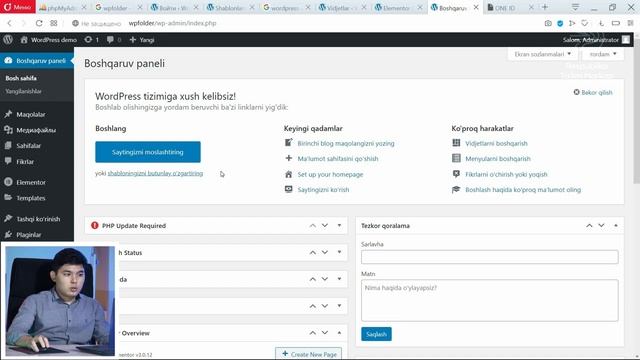Click the menus list icon
640x360 pixels.
456,158
